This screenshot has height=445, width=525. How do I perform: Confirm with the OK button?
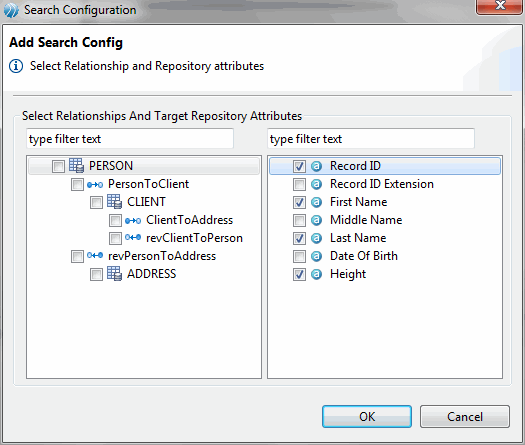367,417
